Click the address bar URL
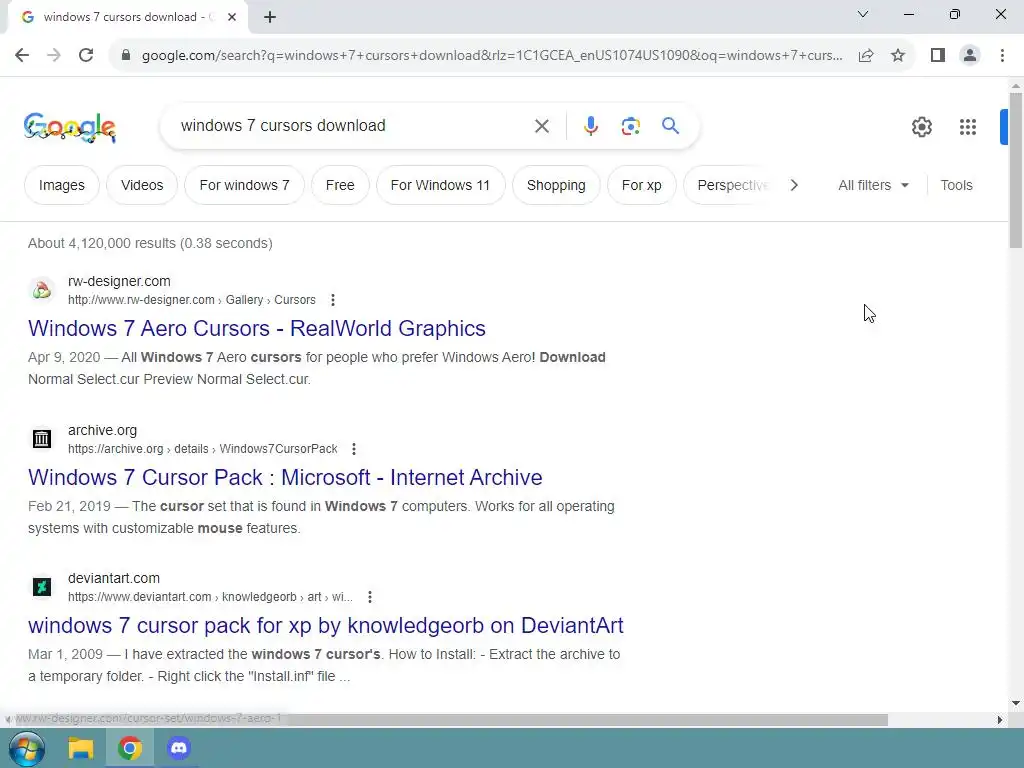Viewport: 1024px width, 768px height. (x=492, y=55)
